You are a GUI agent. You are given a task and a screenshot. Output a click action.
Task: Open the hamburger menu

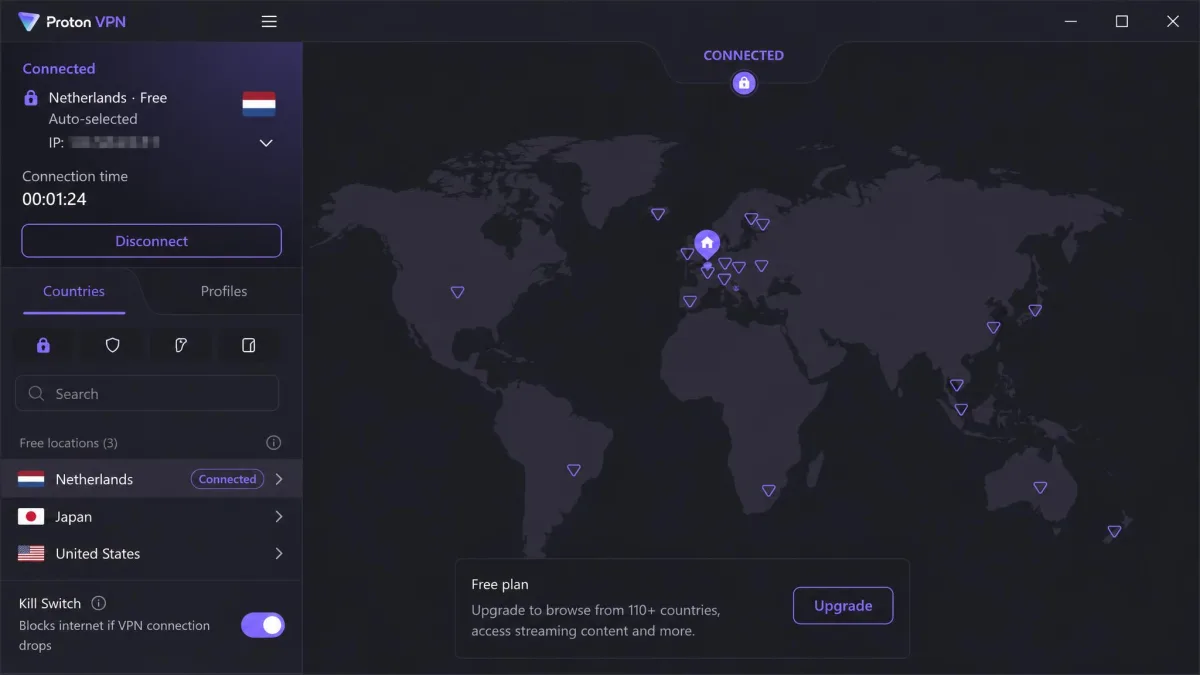[x=269, y=22]
